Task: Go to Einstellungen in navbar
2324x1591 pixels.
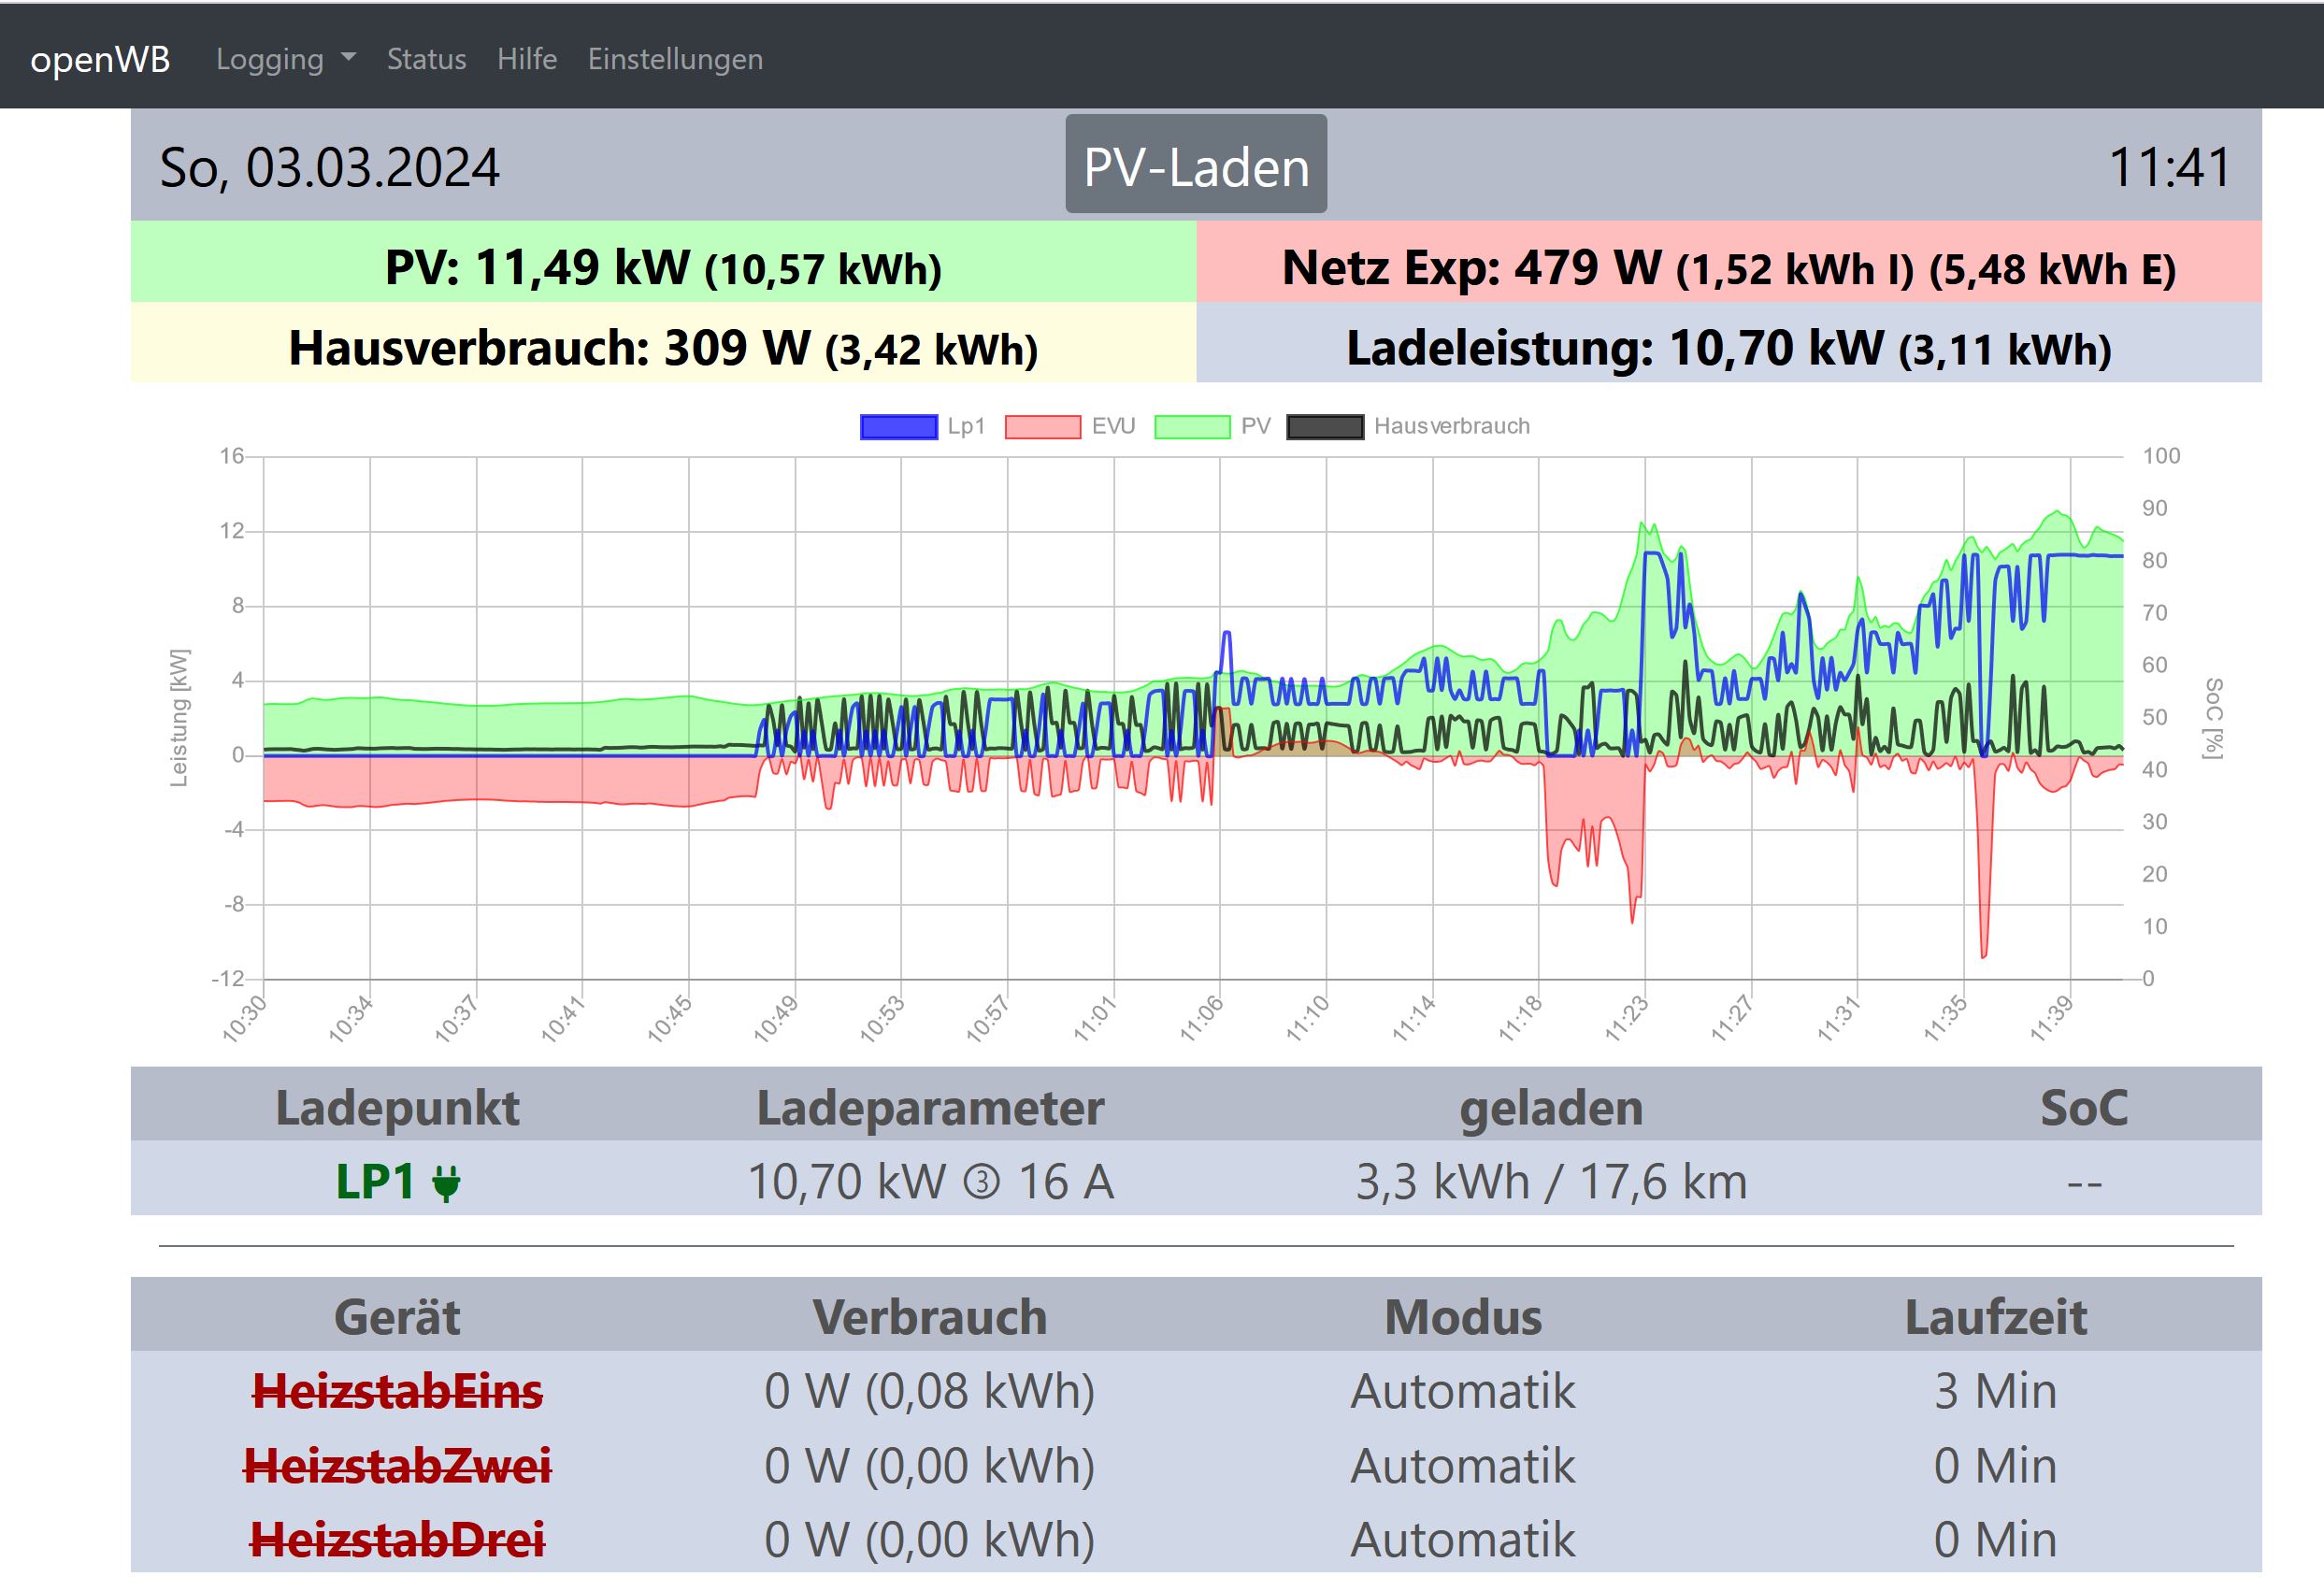Action: 674,59
